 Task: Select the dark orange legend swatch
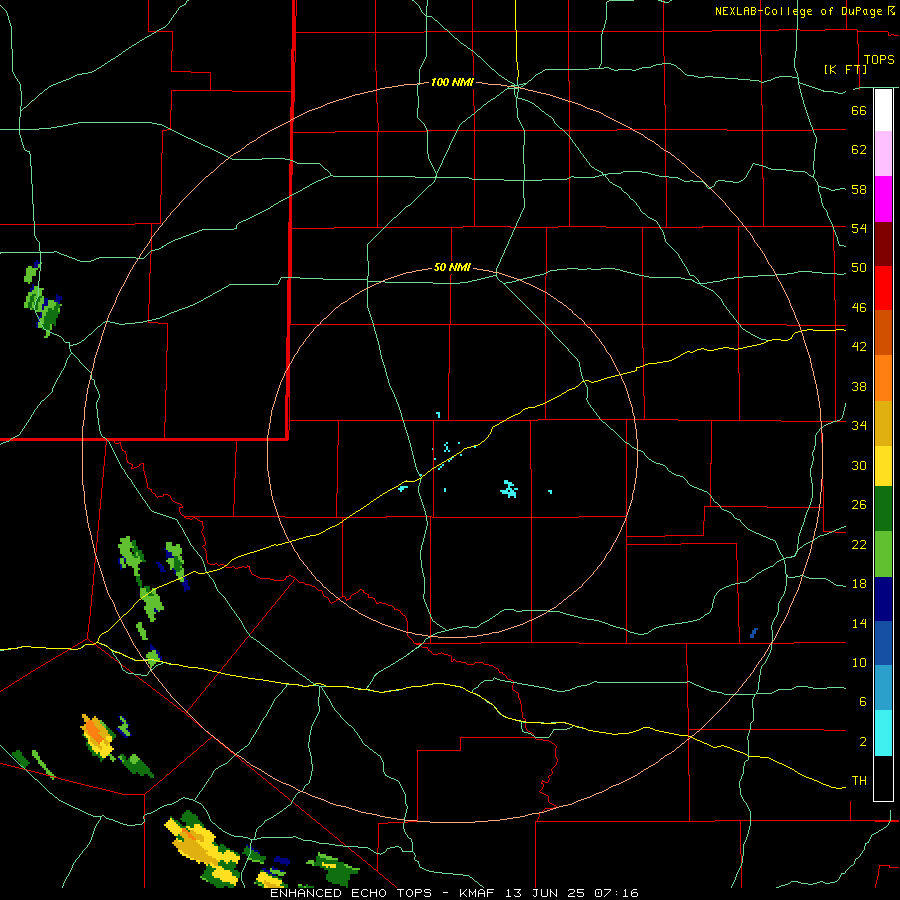(x=883, y=332)
